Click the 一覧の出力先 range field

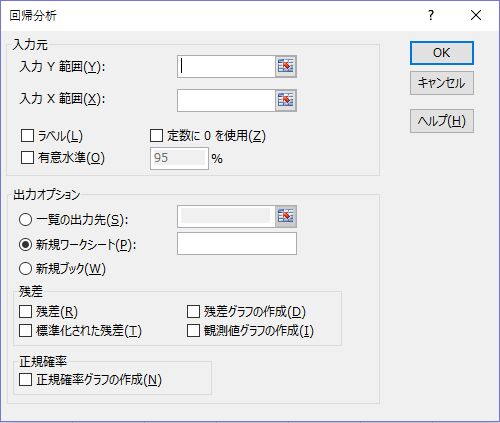coord(226,216)
